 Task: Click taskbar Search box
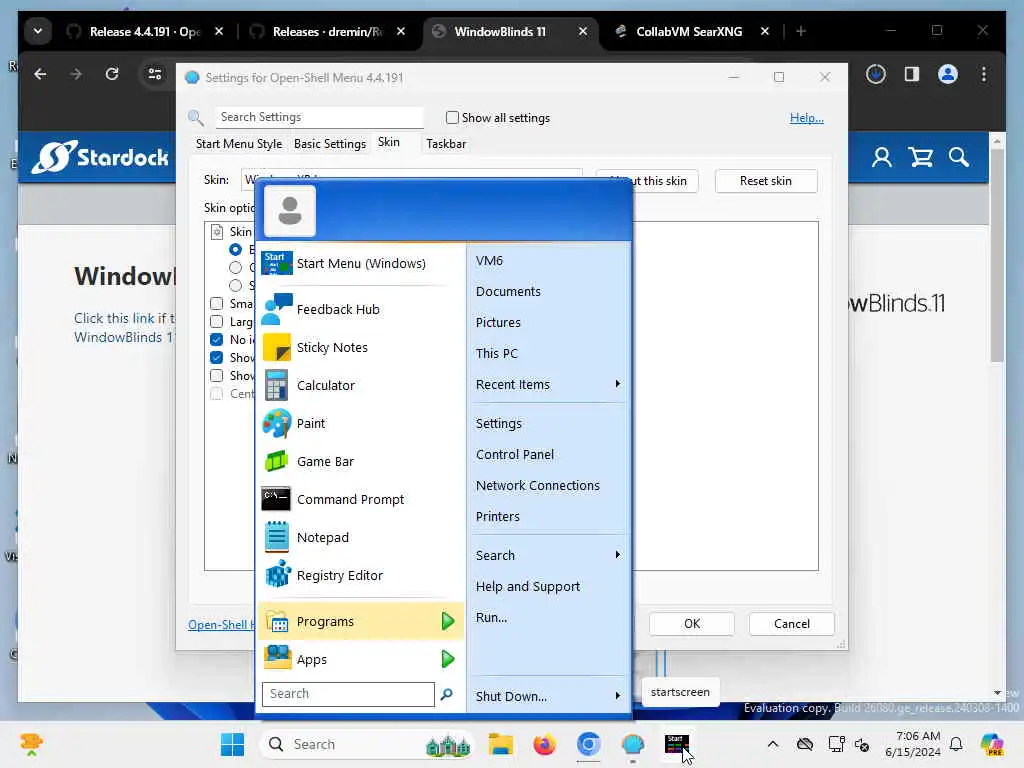click(366, 744)
